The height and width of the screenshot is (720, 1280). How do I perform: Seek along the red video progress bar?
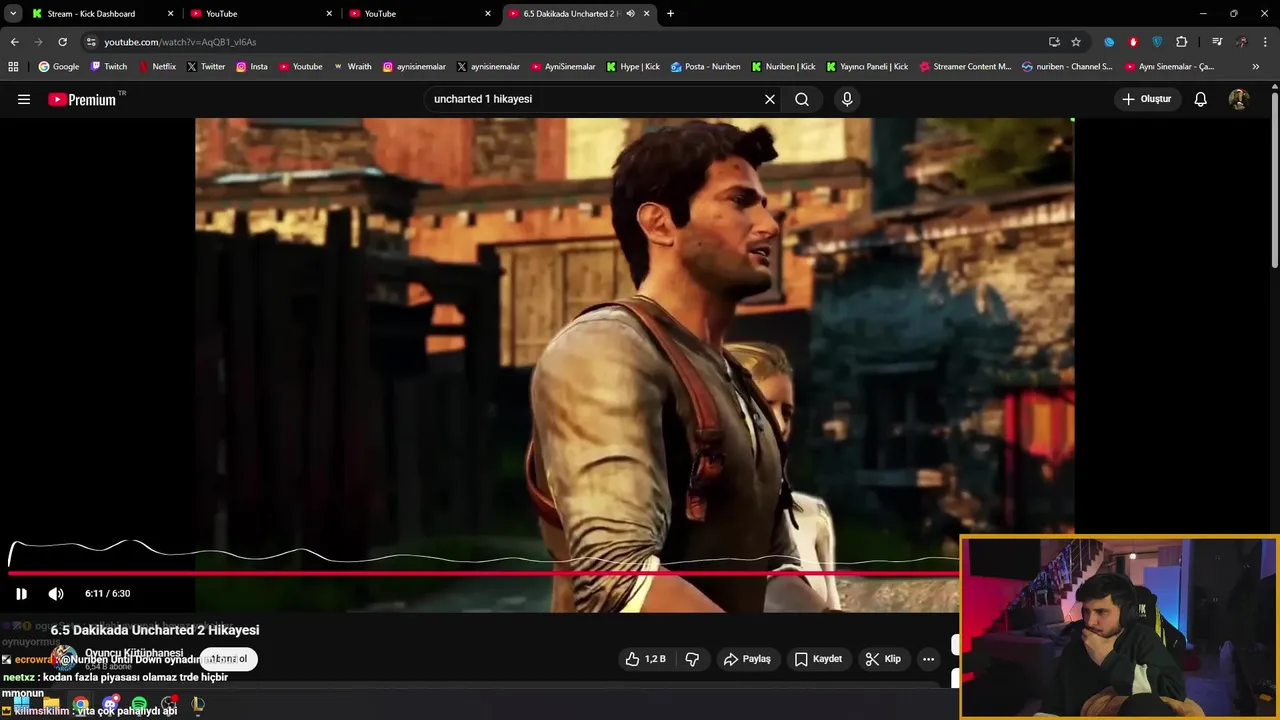[483, 573]
